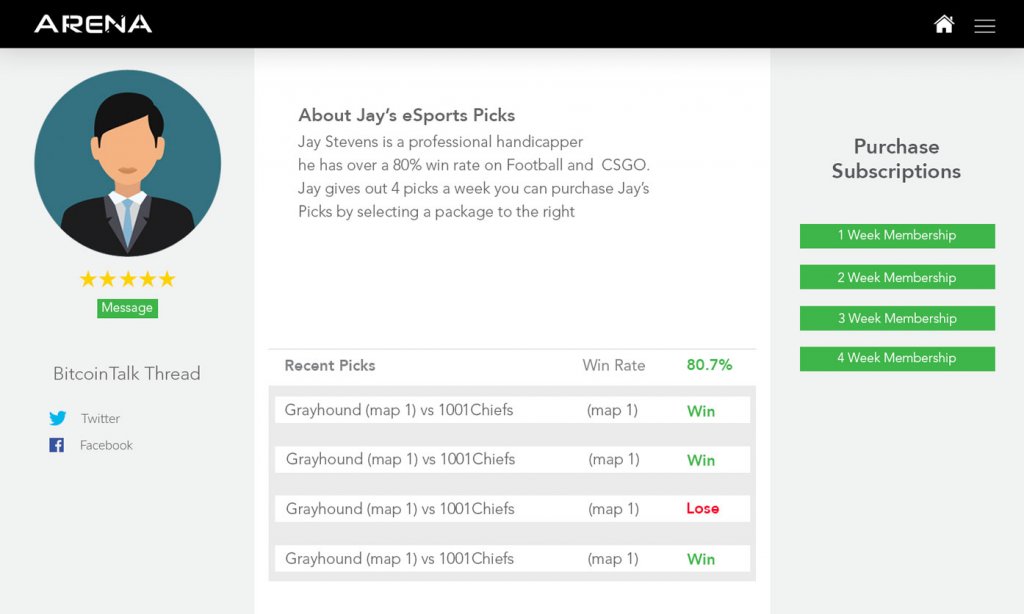
Task: Choose the 4 Week Membership button
Action: click(897, 358)
